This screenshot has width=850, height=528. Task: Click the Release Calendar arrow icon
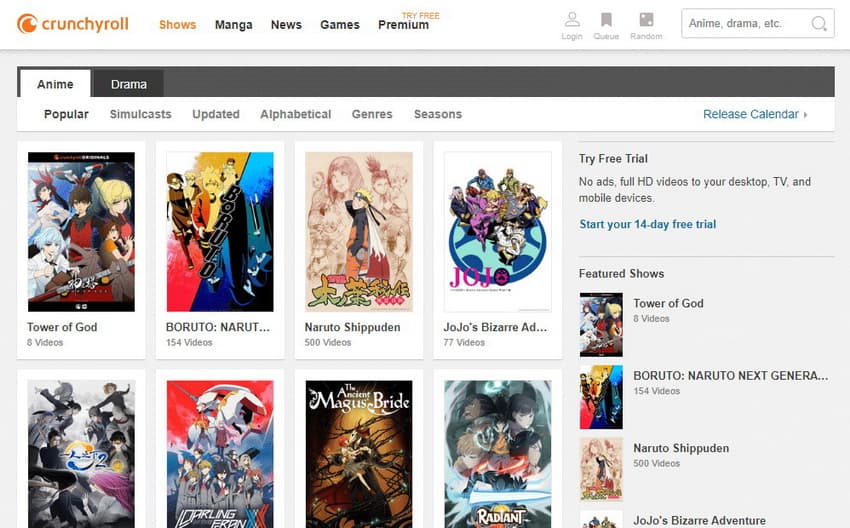point(806,114)
